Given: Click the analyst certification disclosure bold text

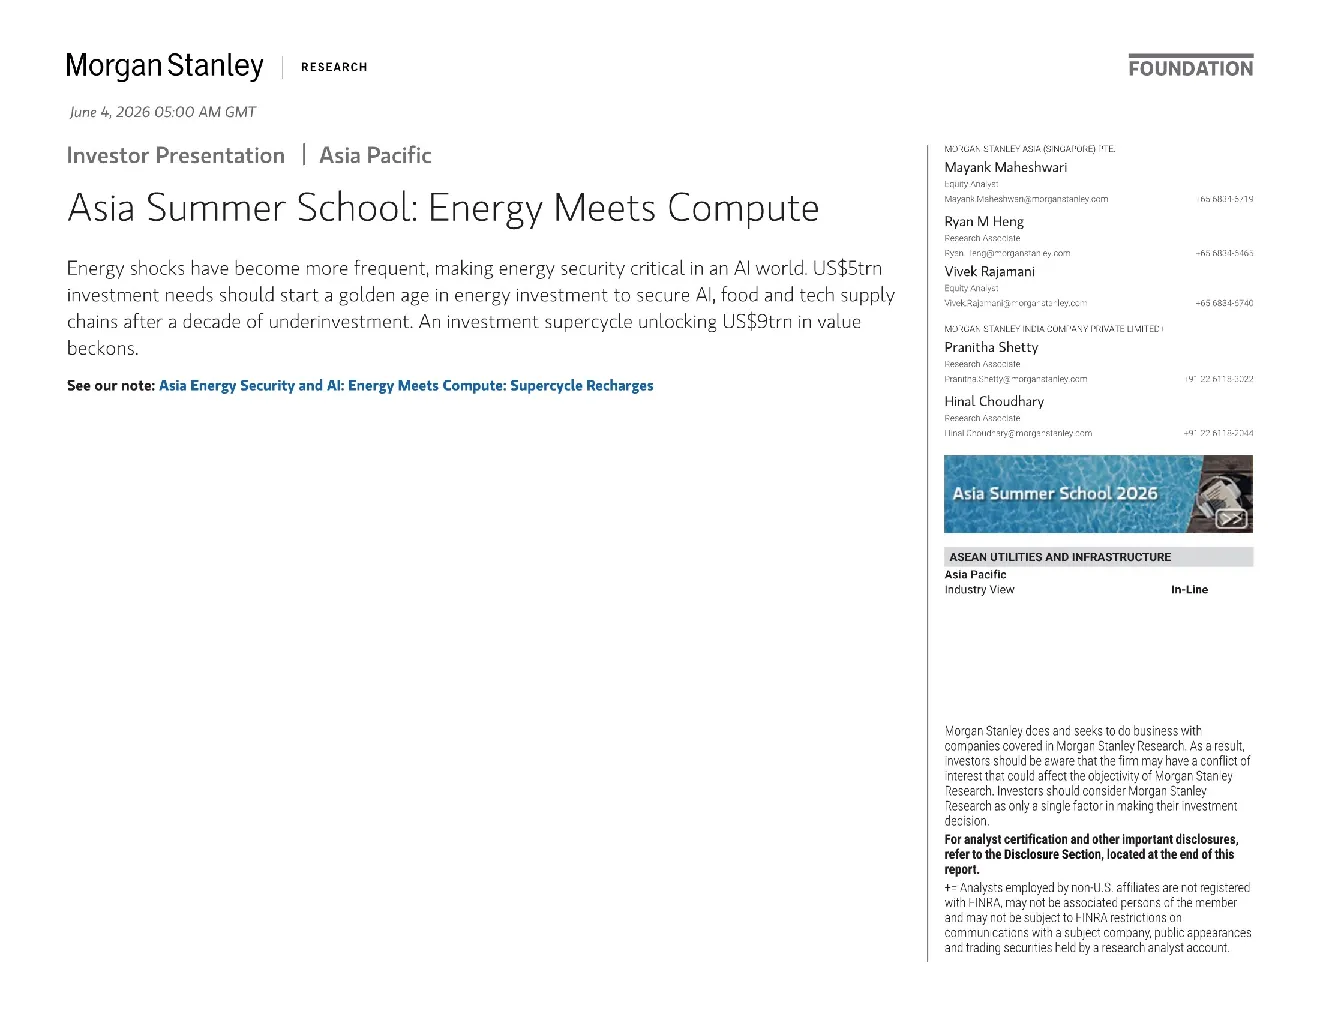Looking at the screenshot, I should tap(1091, 855).
